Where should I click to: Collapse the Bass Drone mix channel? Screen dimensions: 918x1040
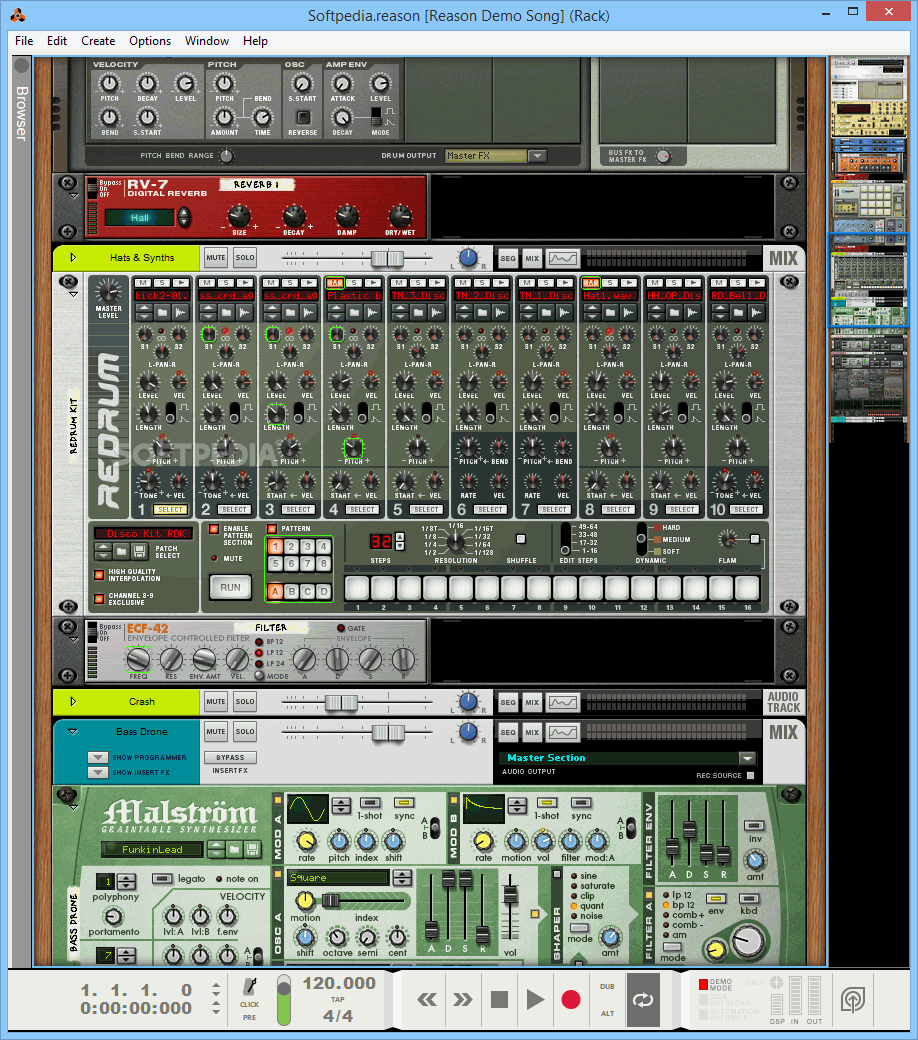click(x=73, y=732)
